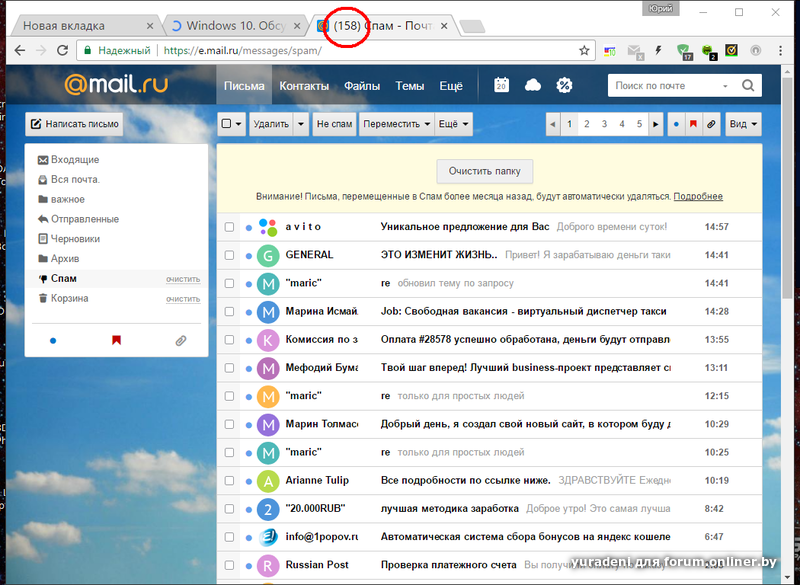Tick checkbox for Russian Post message
The width and height of the screenshot is (800, 585).
click(229, 565)
